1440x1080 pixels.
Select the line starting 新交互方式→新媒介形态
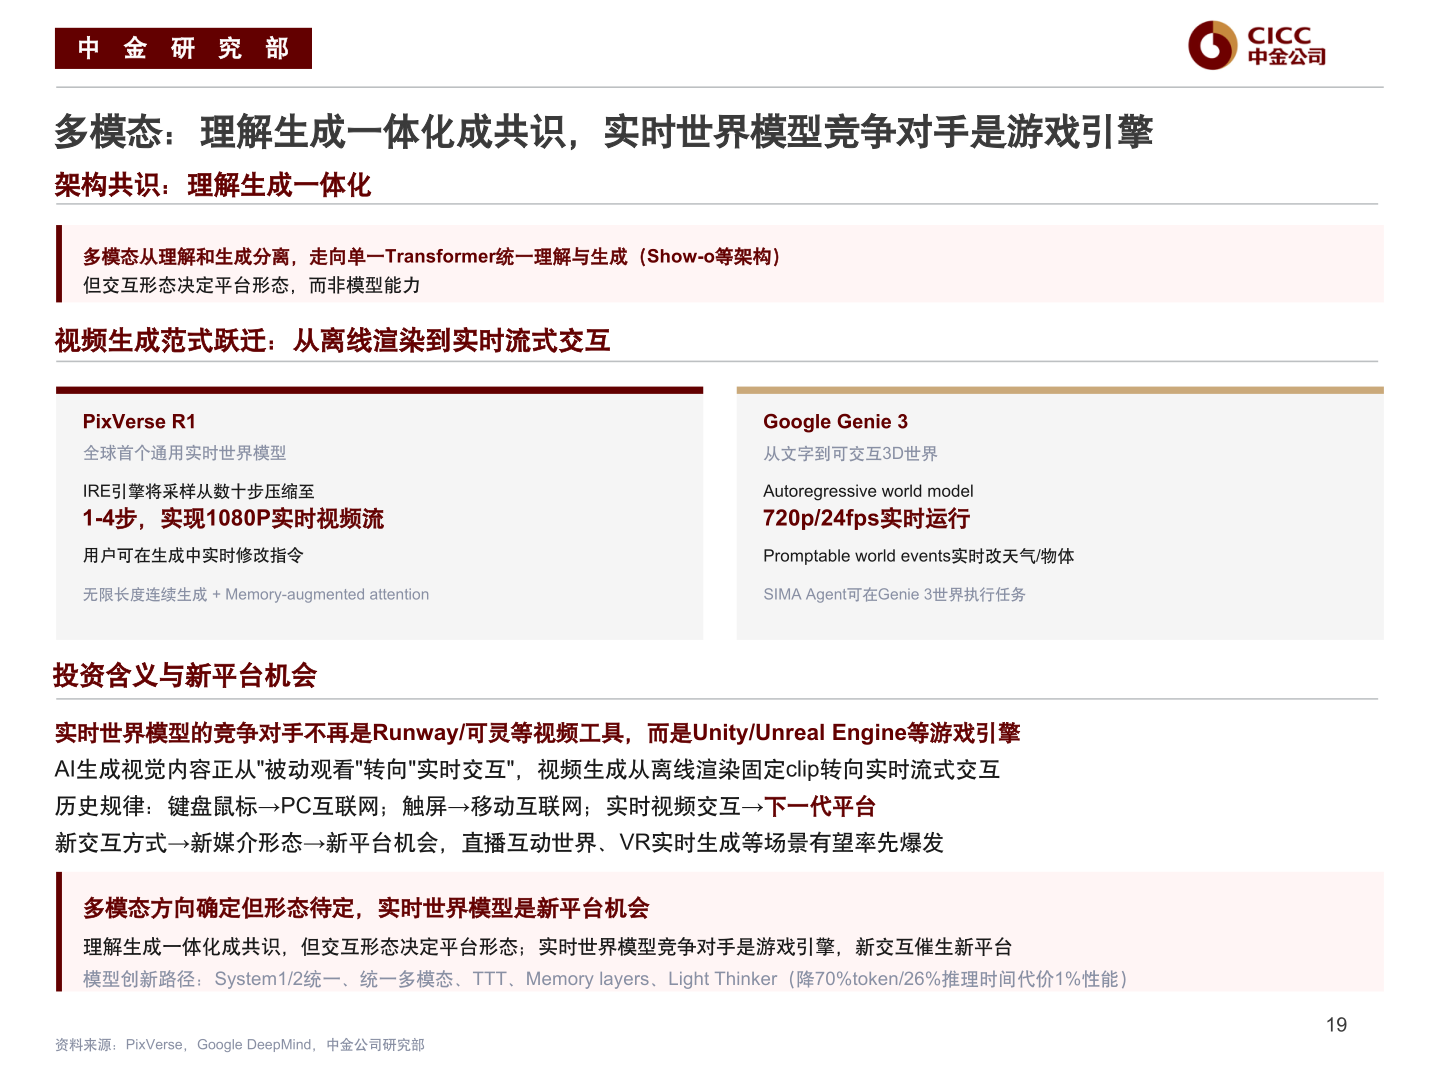click(500, 843)
